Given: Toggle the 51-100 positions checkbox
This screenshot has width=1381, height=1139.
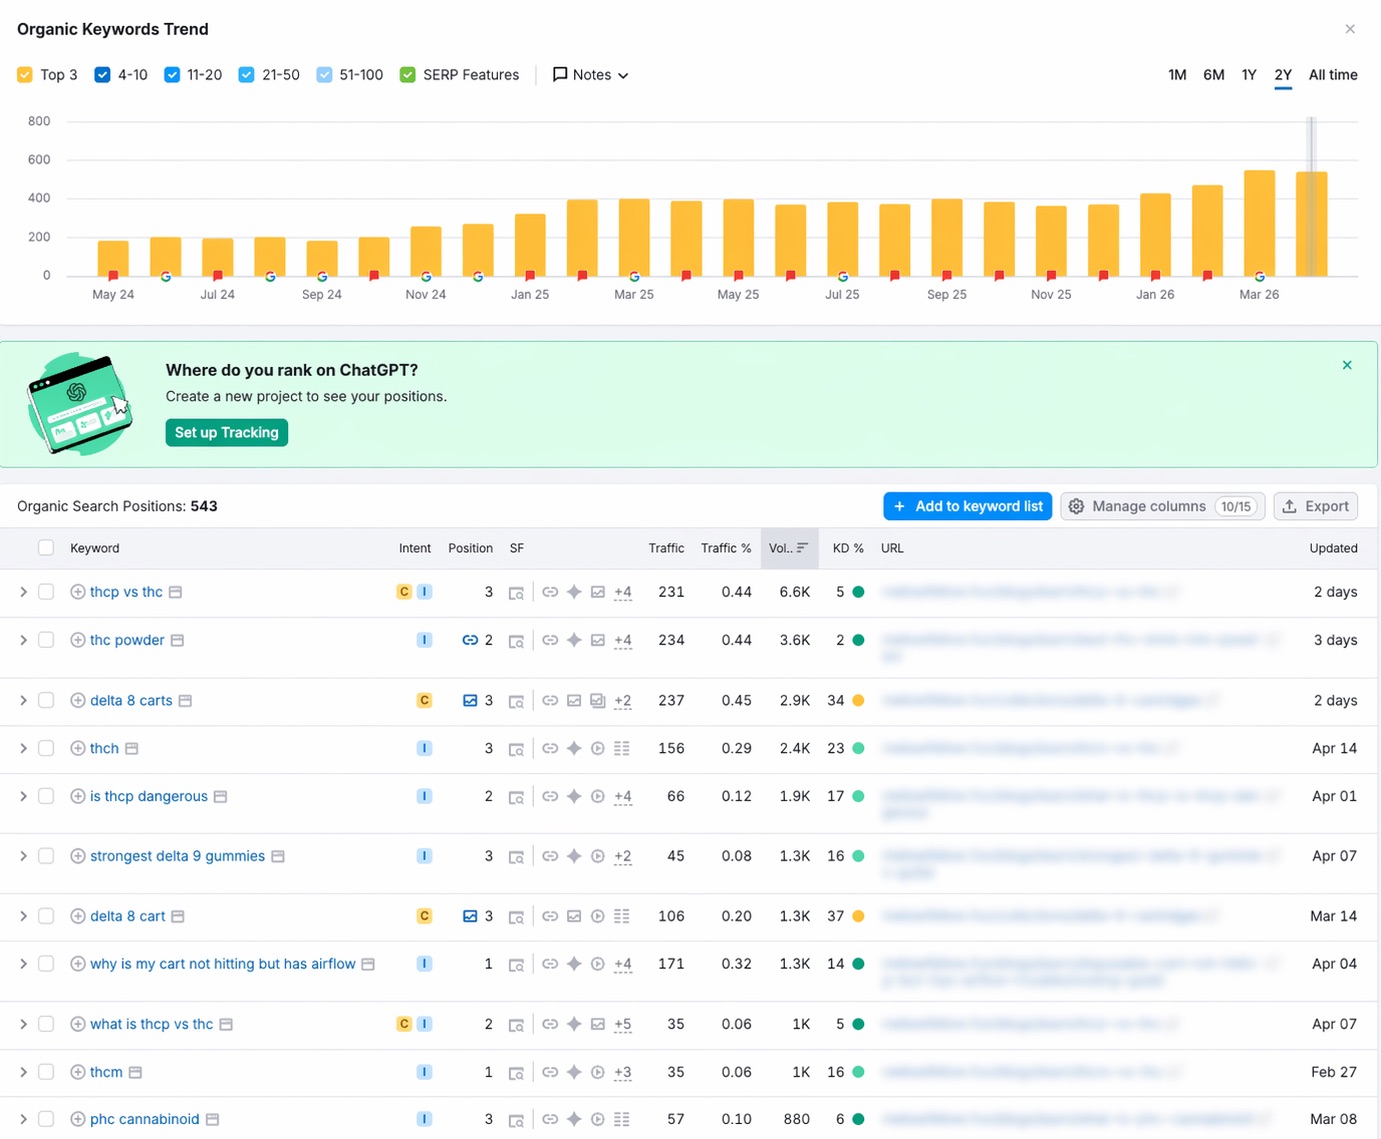Looking at the screenshot, I should click(324, 75).
